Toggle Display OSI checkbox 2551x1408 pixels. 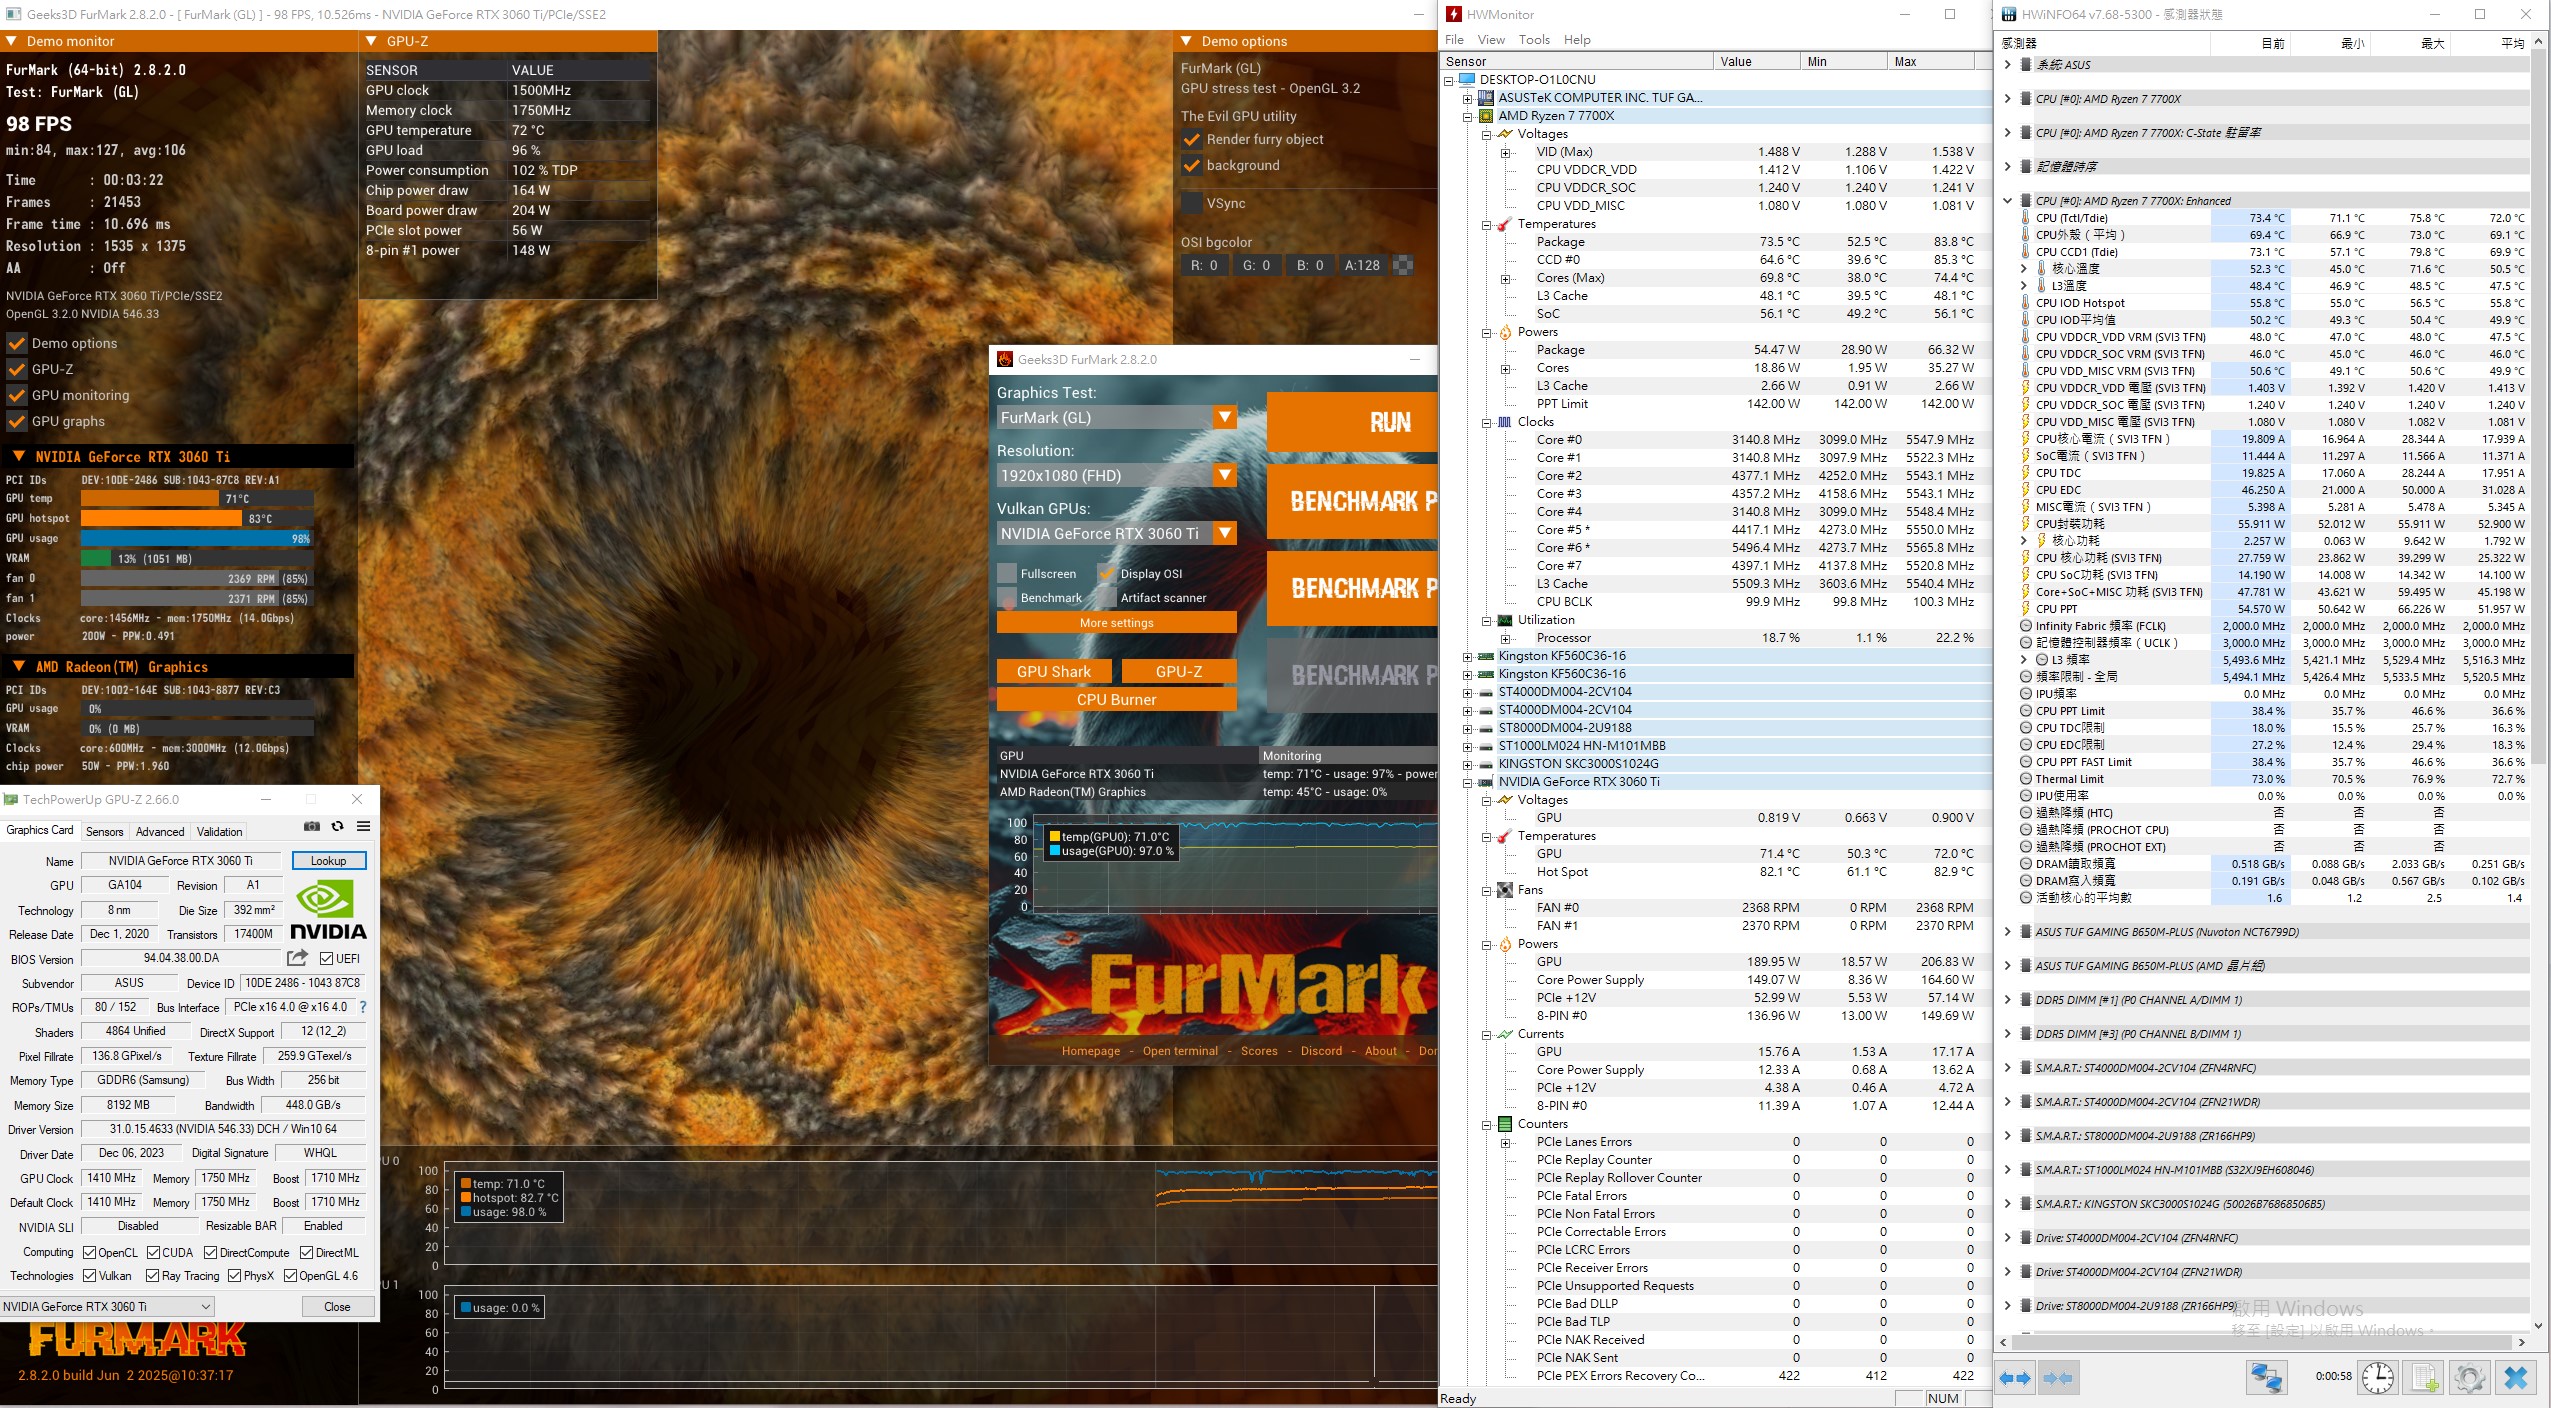click(1107, 574)
